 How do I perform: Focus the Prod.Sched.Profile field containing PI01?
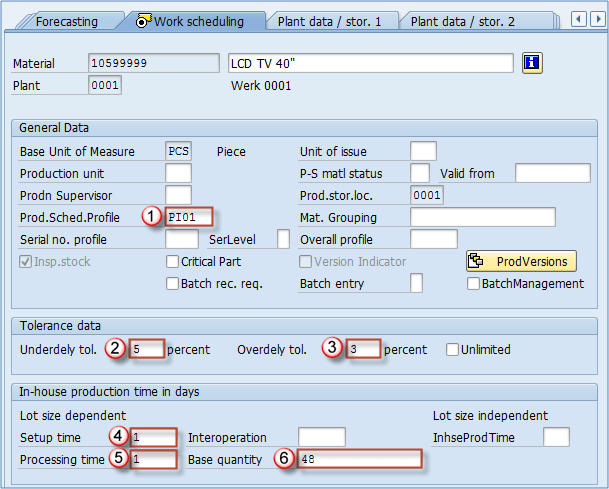click(190, 216)
